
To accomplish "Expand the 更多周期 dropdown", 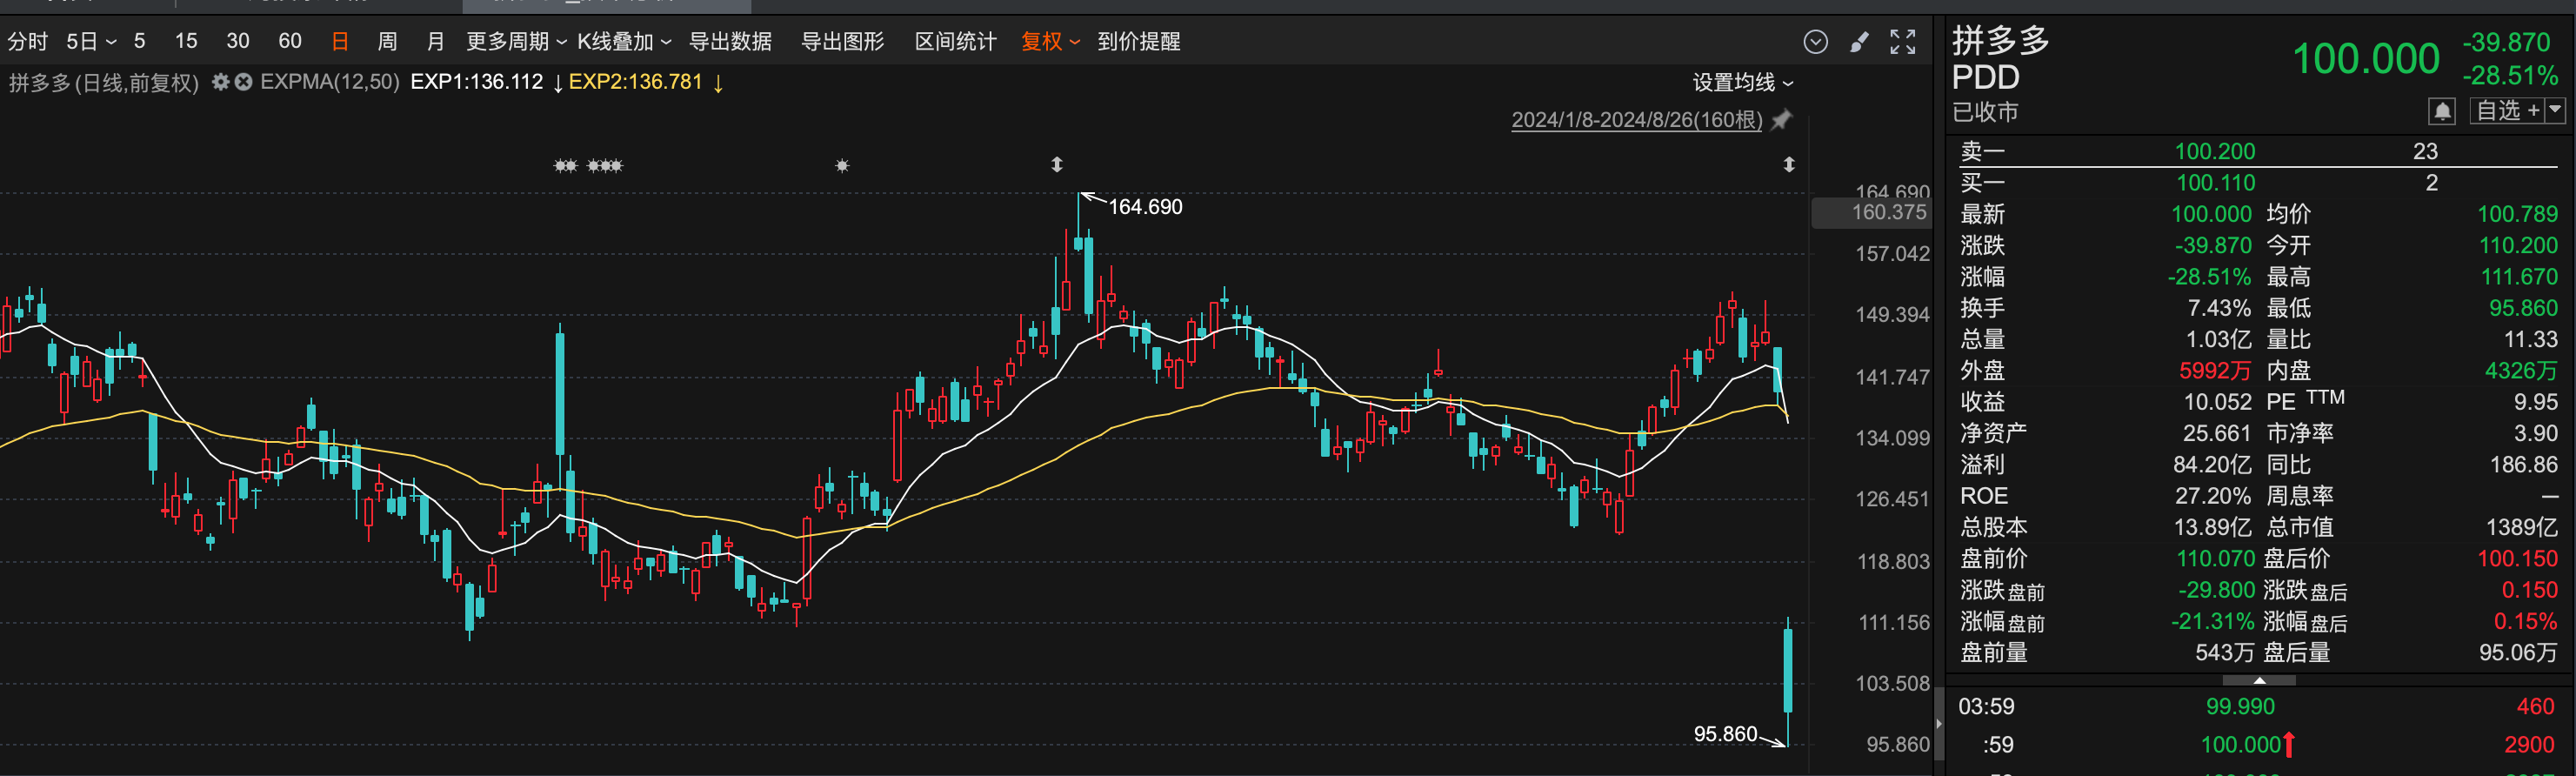I will [516, 41].
